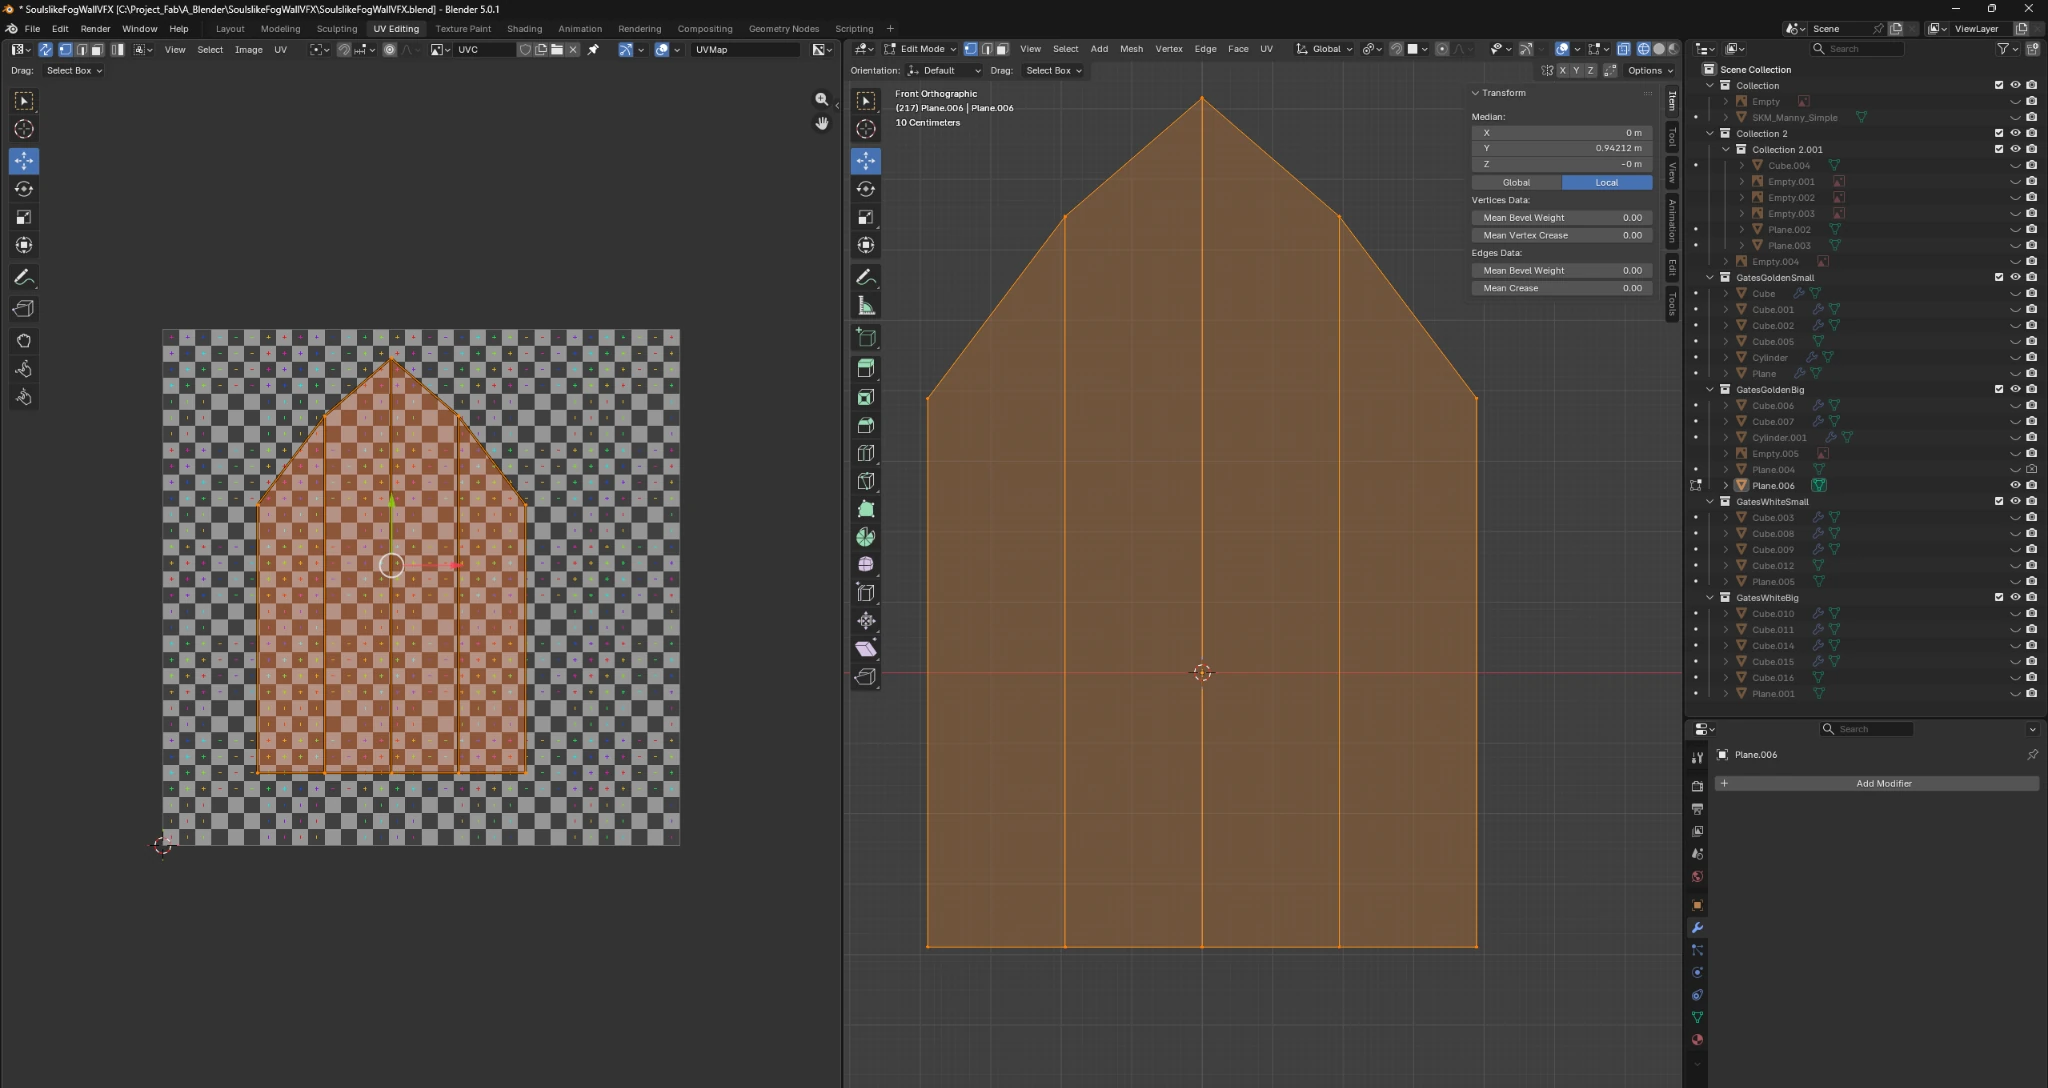Click the Mean Crease value field
The height and width of the screenshot is (1088, 2048).
[1562, 288]
